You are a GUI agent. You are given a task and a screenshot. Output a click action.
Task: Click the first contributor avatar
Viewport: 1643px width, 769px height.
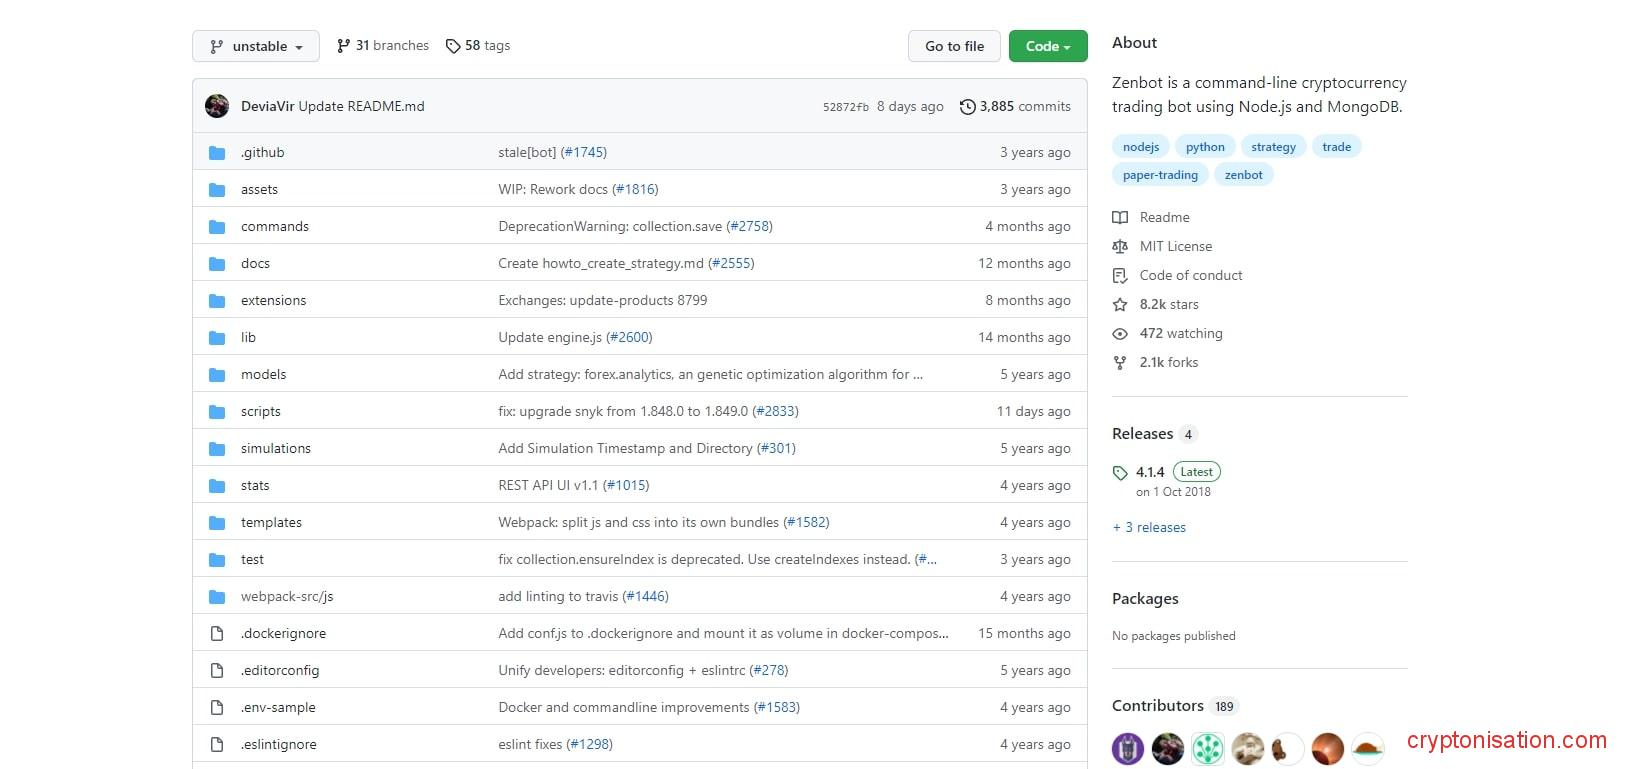(x=1128, y=748)
